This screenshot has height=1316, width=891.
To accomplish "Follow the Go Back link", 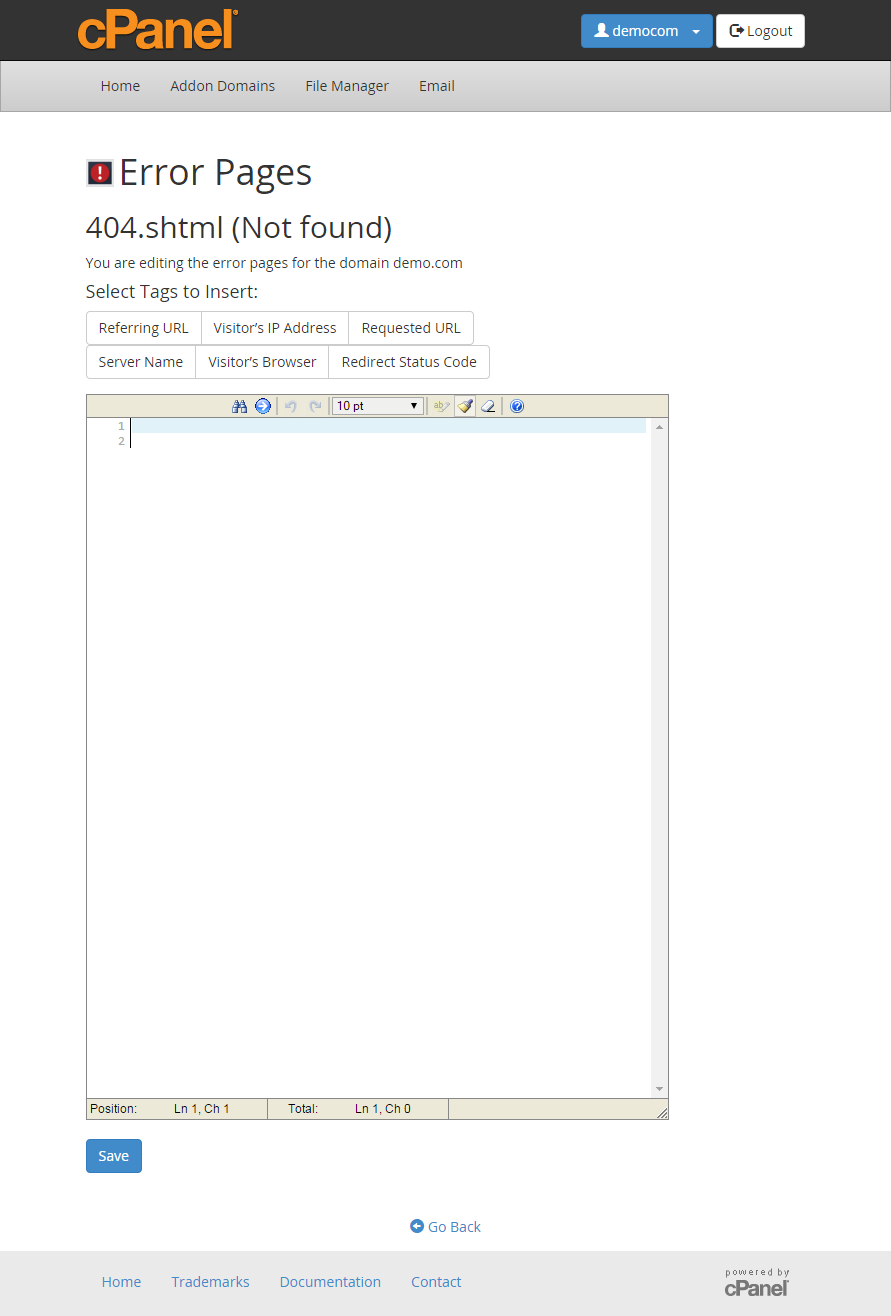I will click(x=445, y=1226).
